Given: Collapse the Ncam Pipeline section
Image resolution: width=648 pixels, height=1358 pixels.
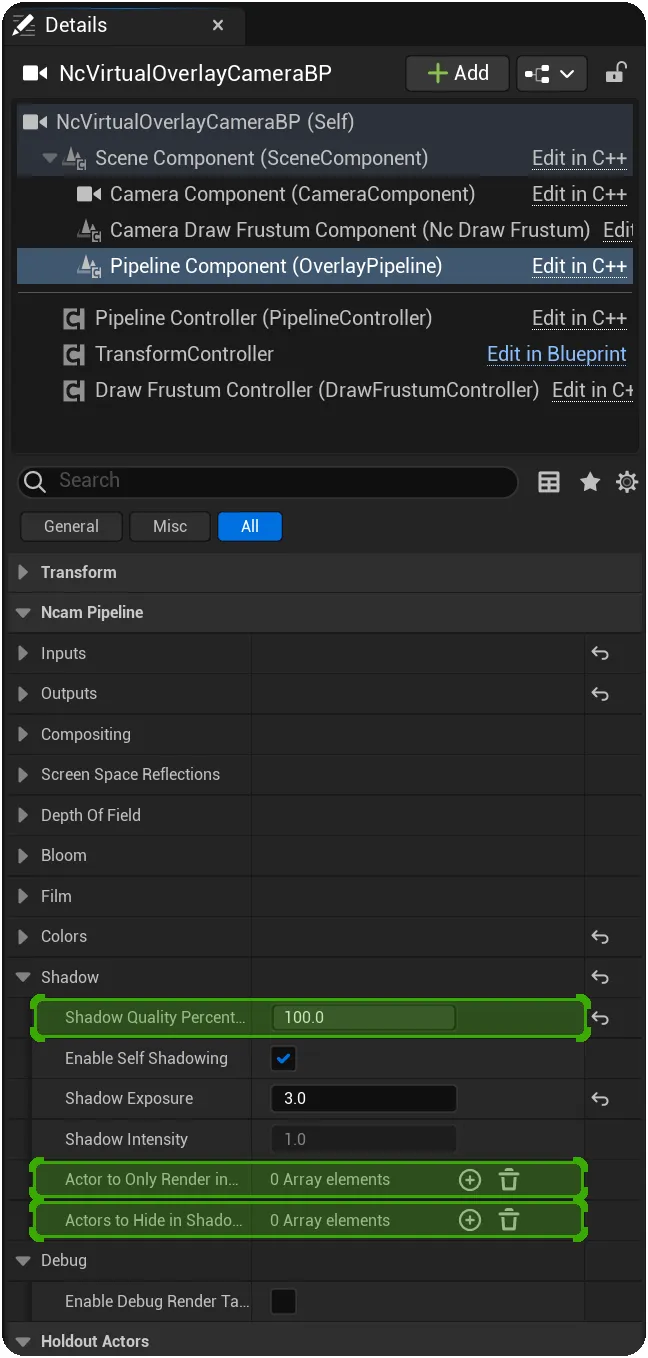Looking at the screenshot, I should pyautogui.click(x=23, y=612).
